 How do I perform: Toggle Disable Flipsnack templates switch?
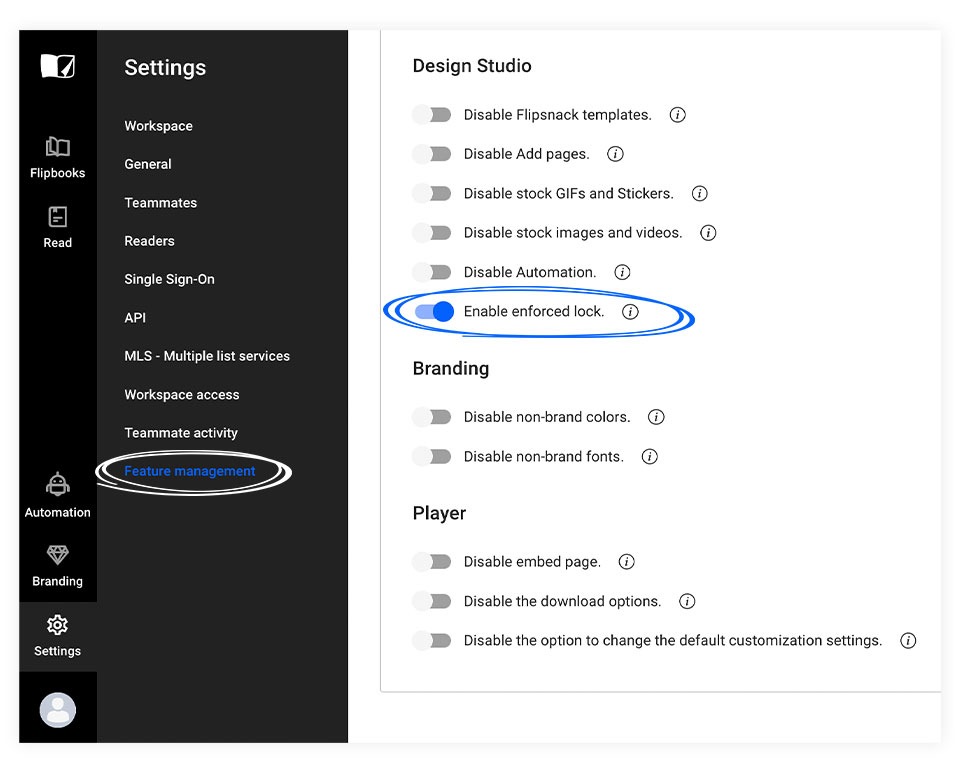coord(432,114)
